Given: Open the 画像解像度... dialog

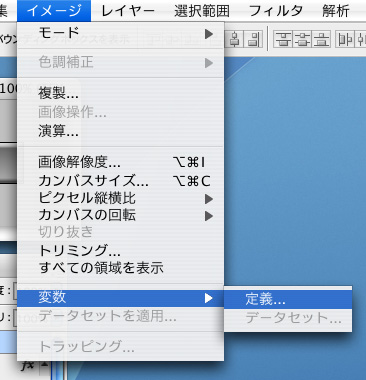Looking at the screenshot, I should point(121,162).
